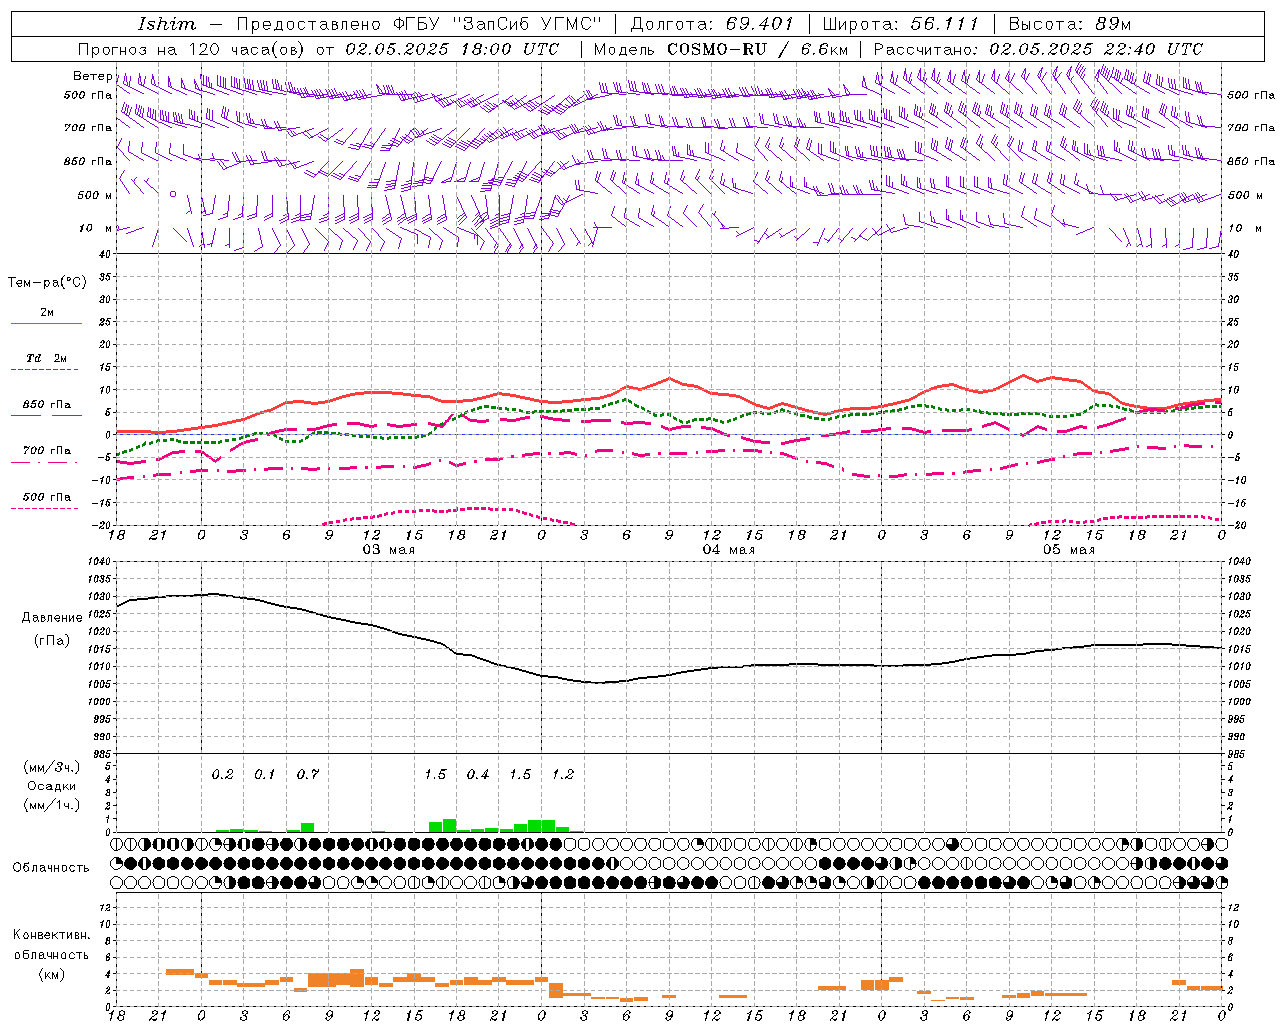Click the "04 мая" date label

[728, 550]
